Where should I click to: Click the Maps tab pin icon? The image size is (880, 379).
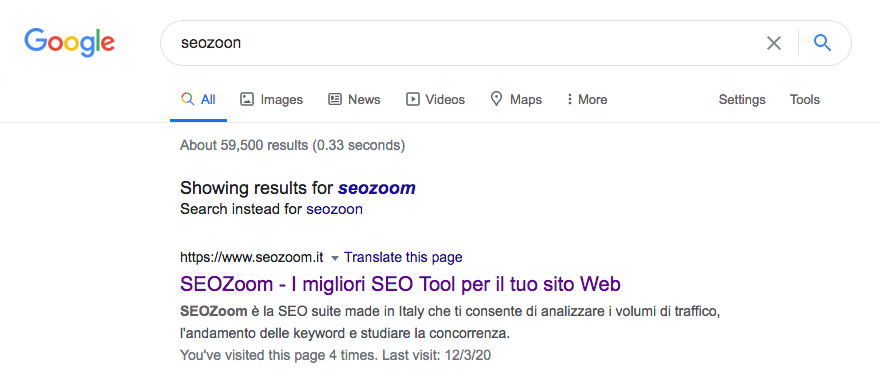(496, 99)
